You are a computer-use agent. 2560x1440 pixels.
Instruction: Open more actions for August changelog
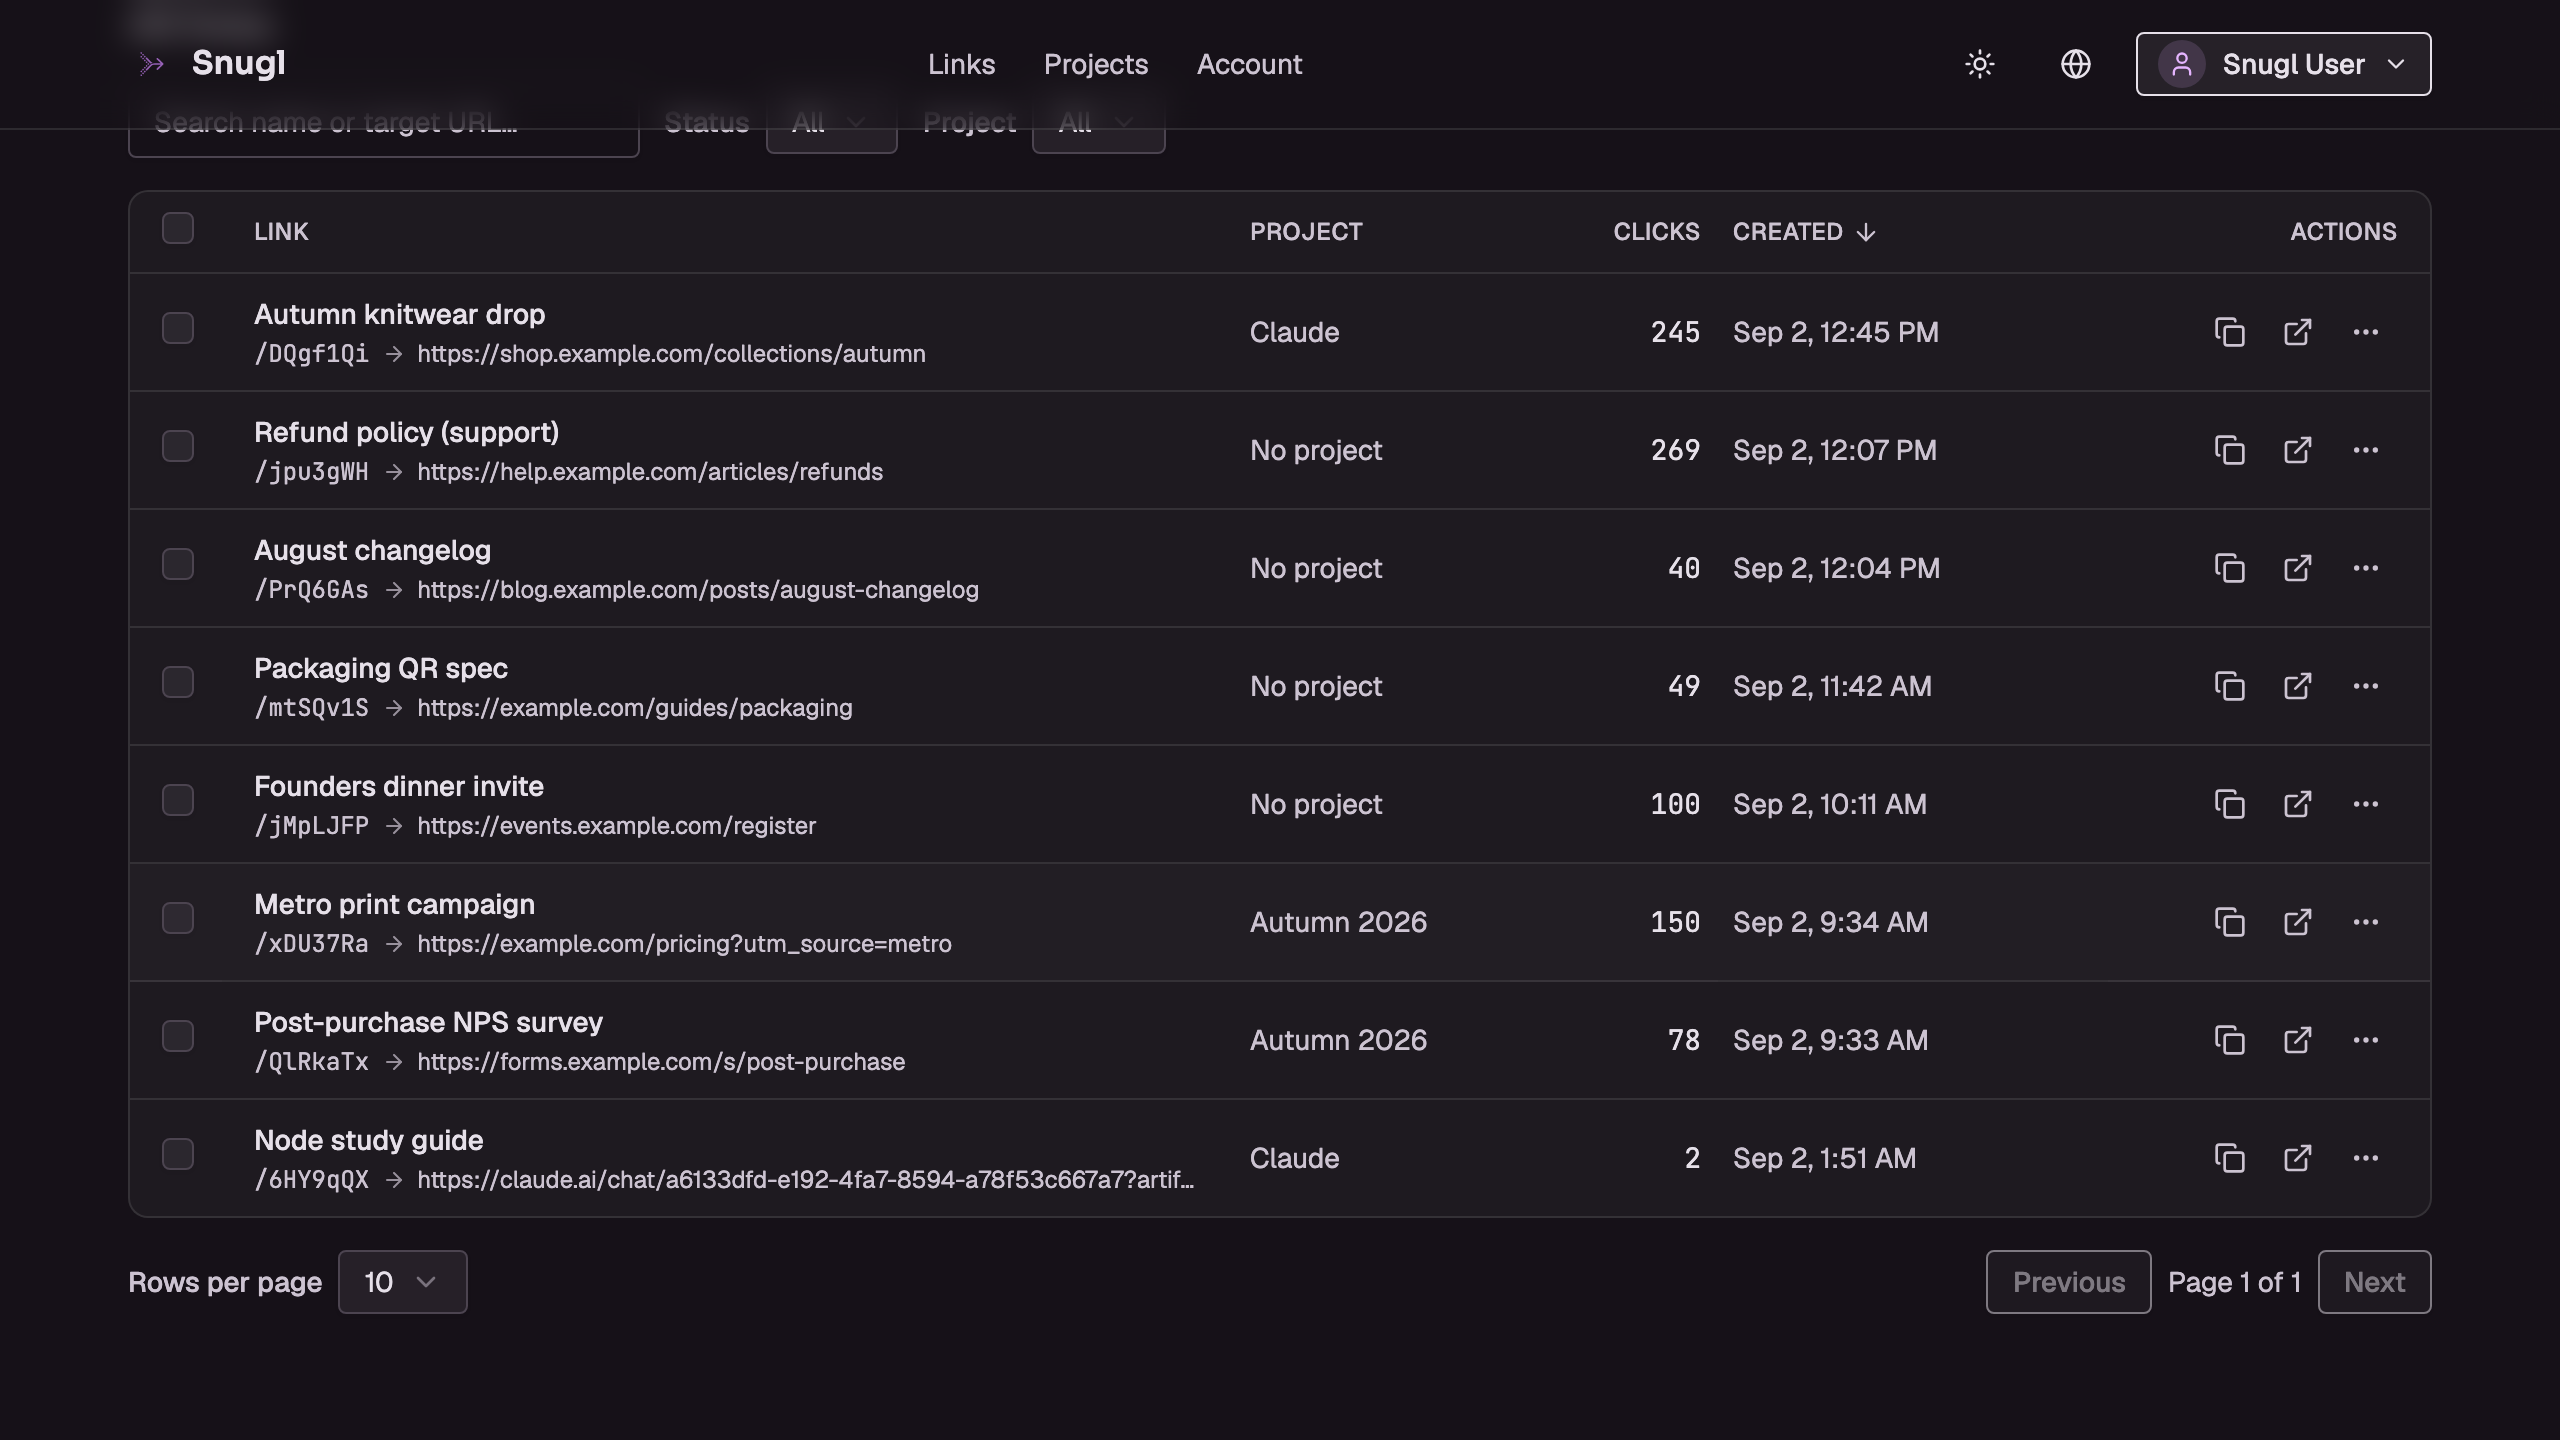click(2366, 568)
